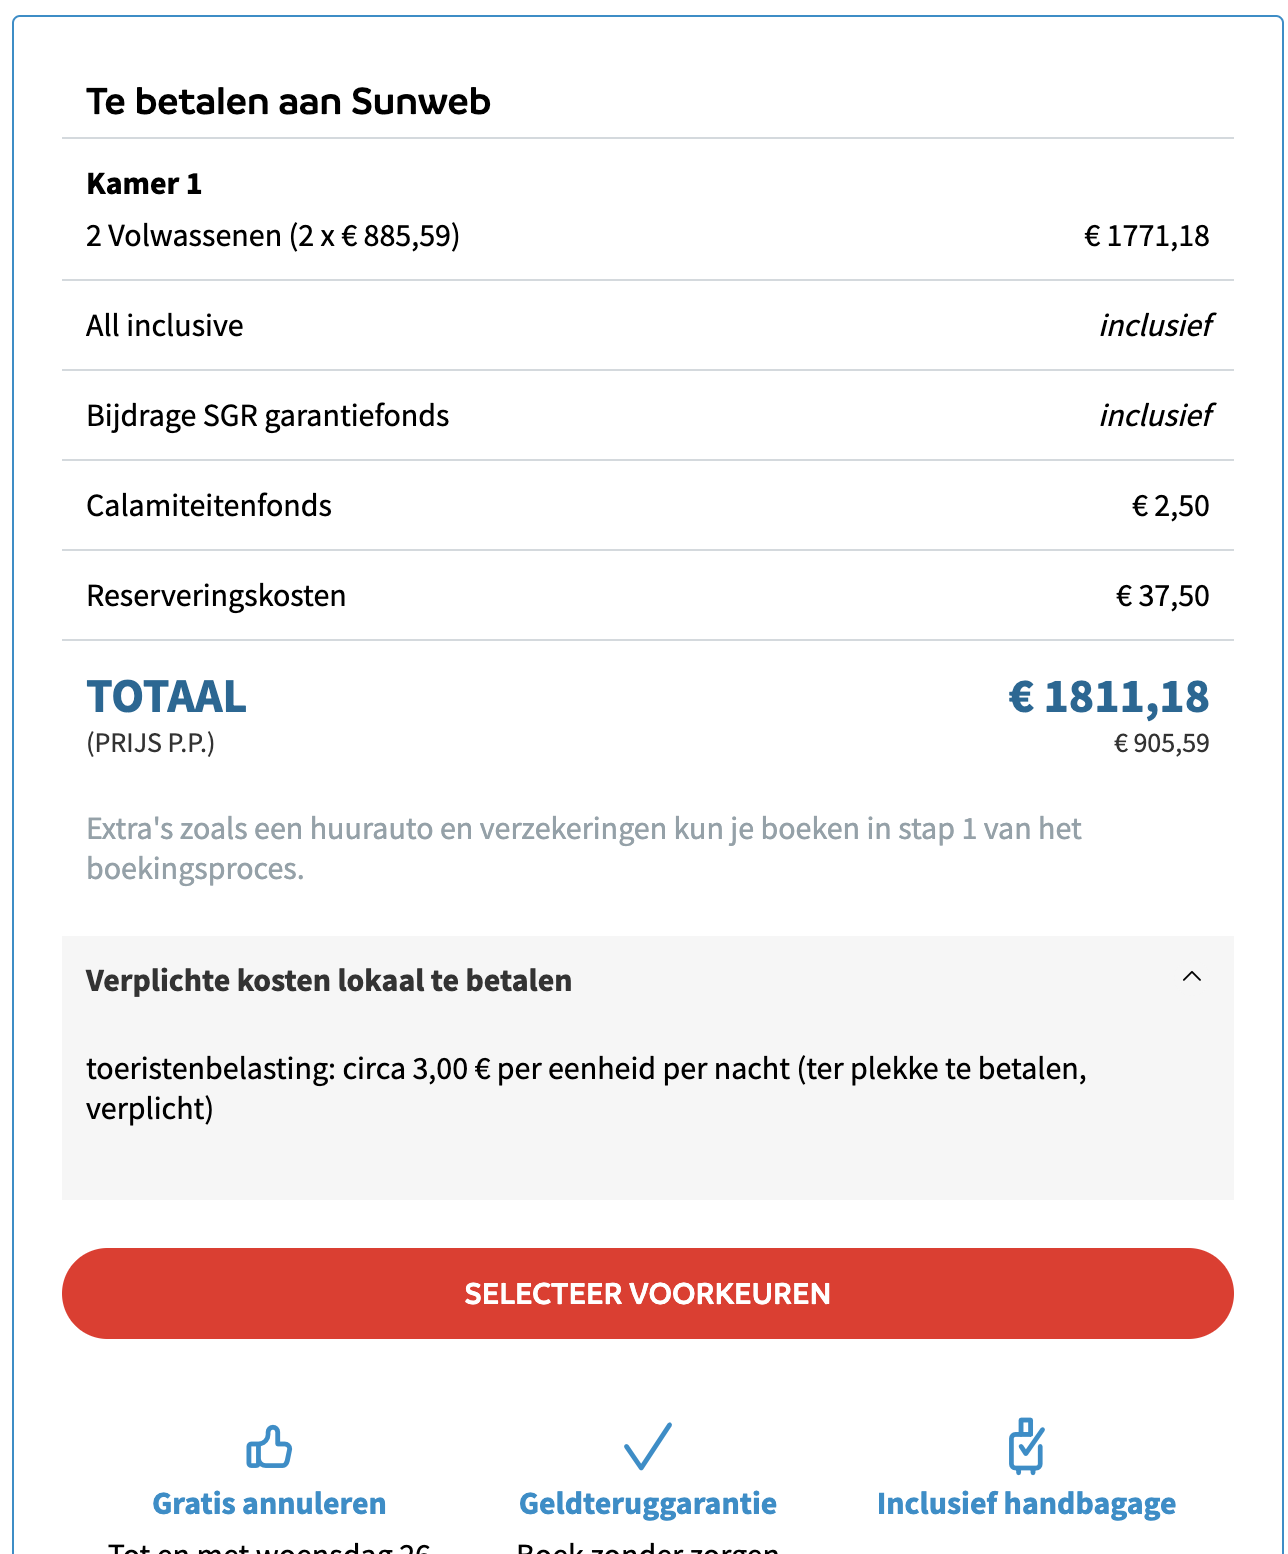Image resolution: width=1288 pixels, height=1554 pixels.
Task: Click the Extra's huurauto info text
Action: [584, 848]
